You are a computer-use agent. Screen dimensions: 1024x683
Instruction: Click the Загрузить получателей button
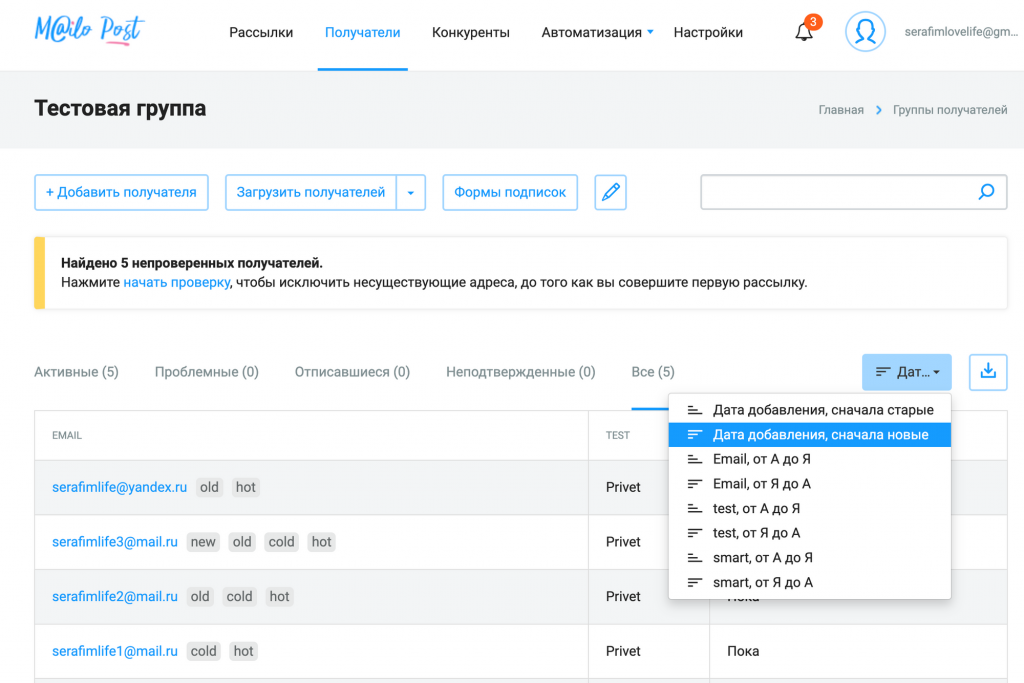tap(311, 193)
